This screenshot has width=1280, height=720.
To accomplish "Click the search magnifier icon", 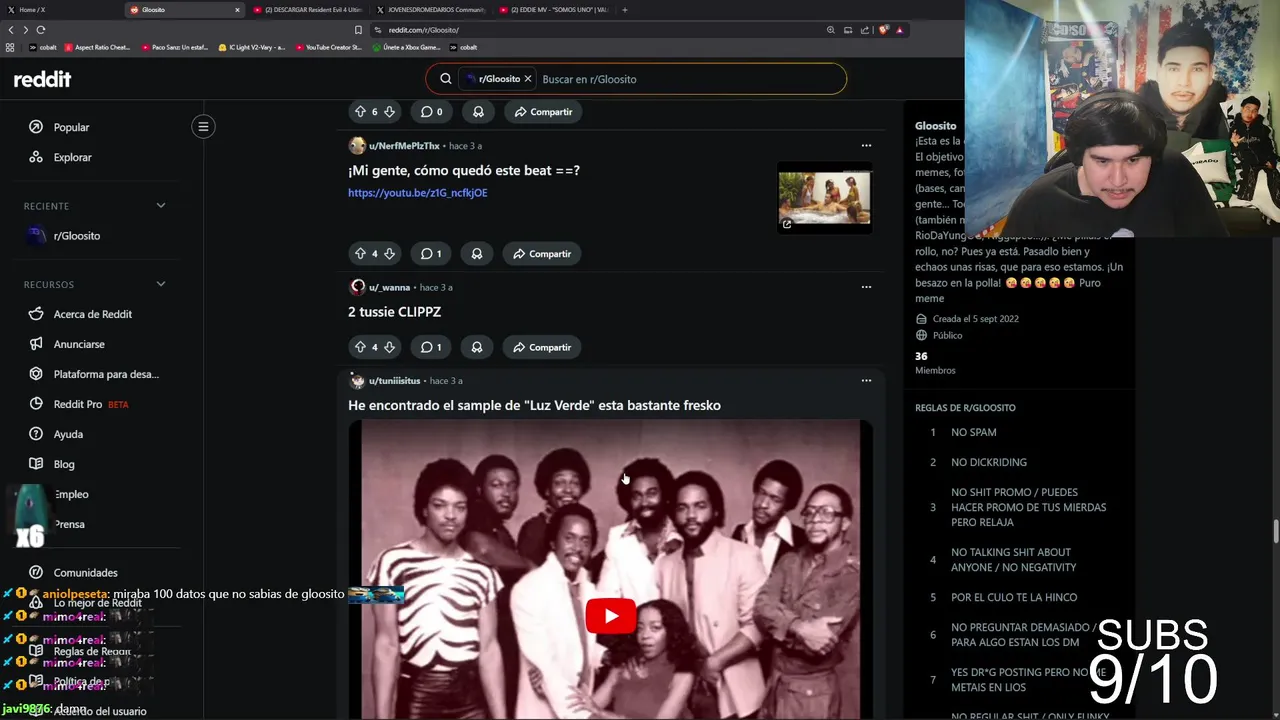I will tap(446, 79).
